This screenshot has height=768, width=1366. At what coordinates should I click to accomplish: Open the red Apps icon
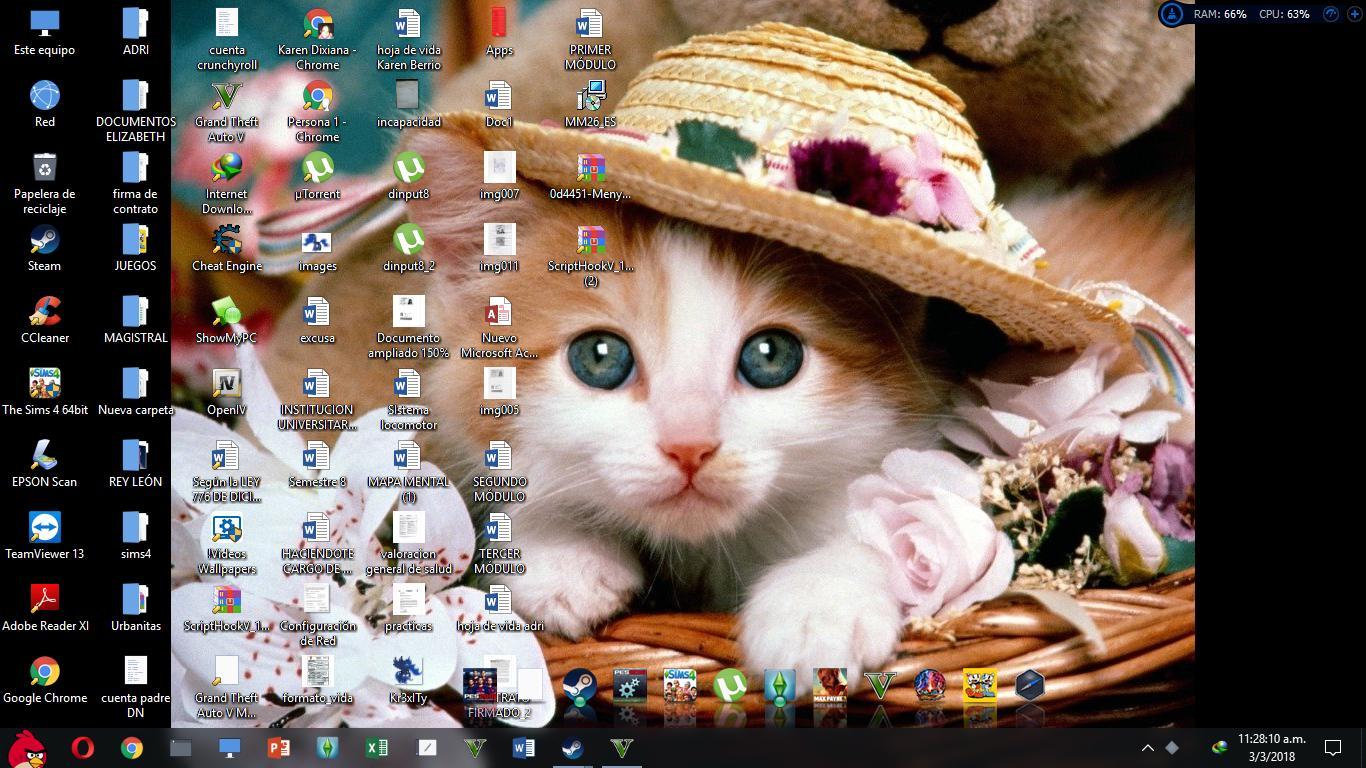tap(499, 31)
